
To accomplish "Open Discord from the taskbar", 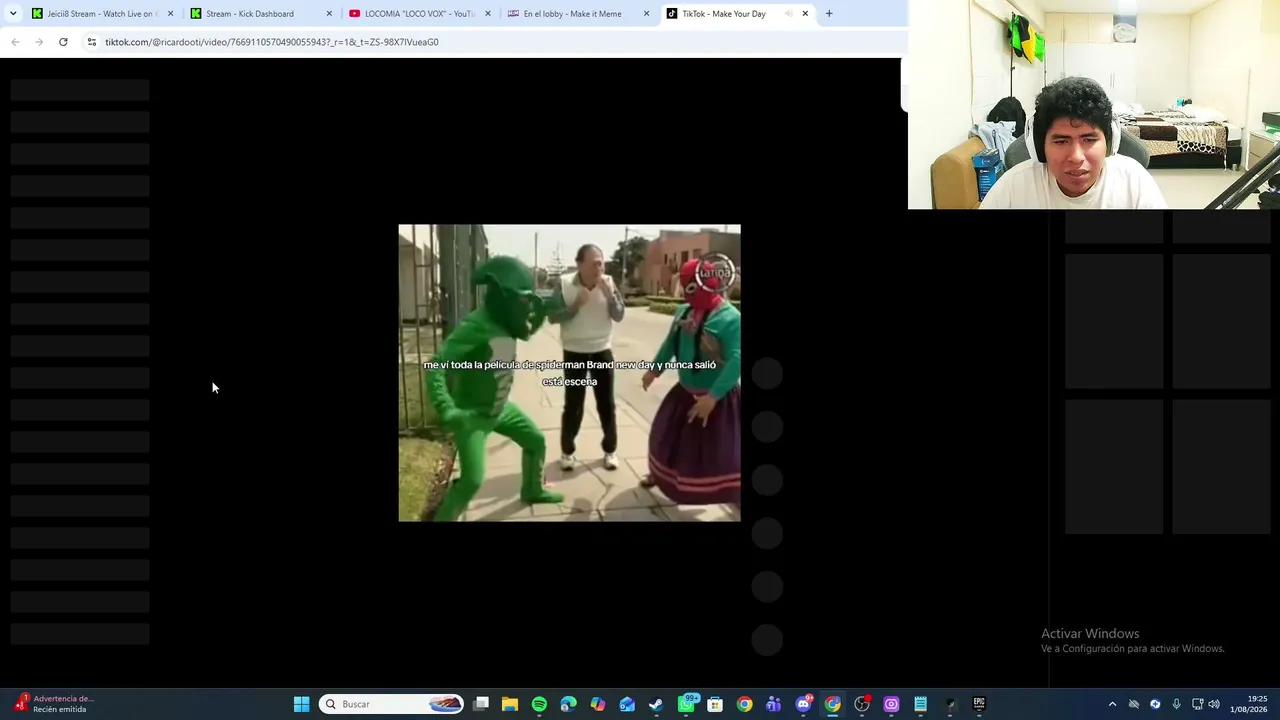I will (804, 704).
